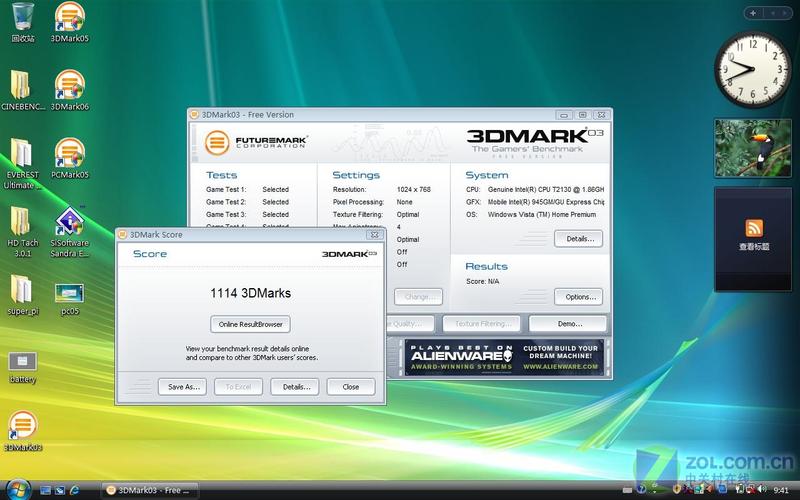
Task: Click the blue help tray icon
Action: pos(641,490)
